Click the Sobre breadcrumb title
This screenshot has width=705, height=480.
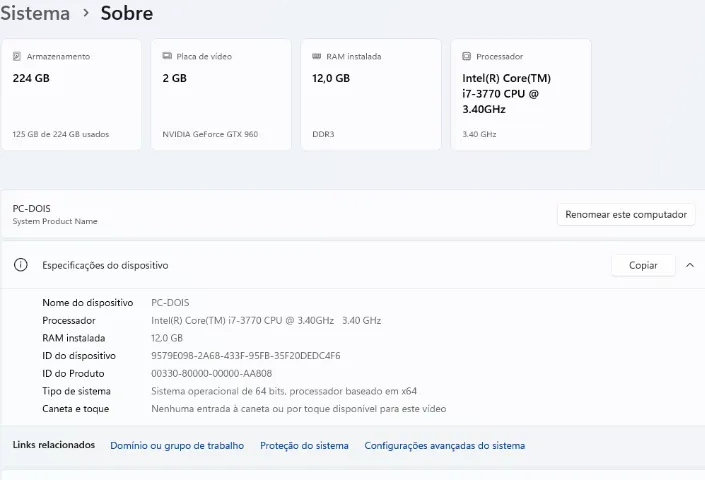(127, 13)
